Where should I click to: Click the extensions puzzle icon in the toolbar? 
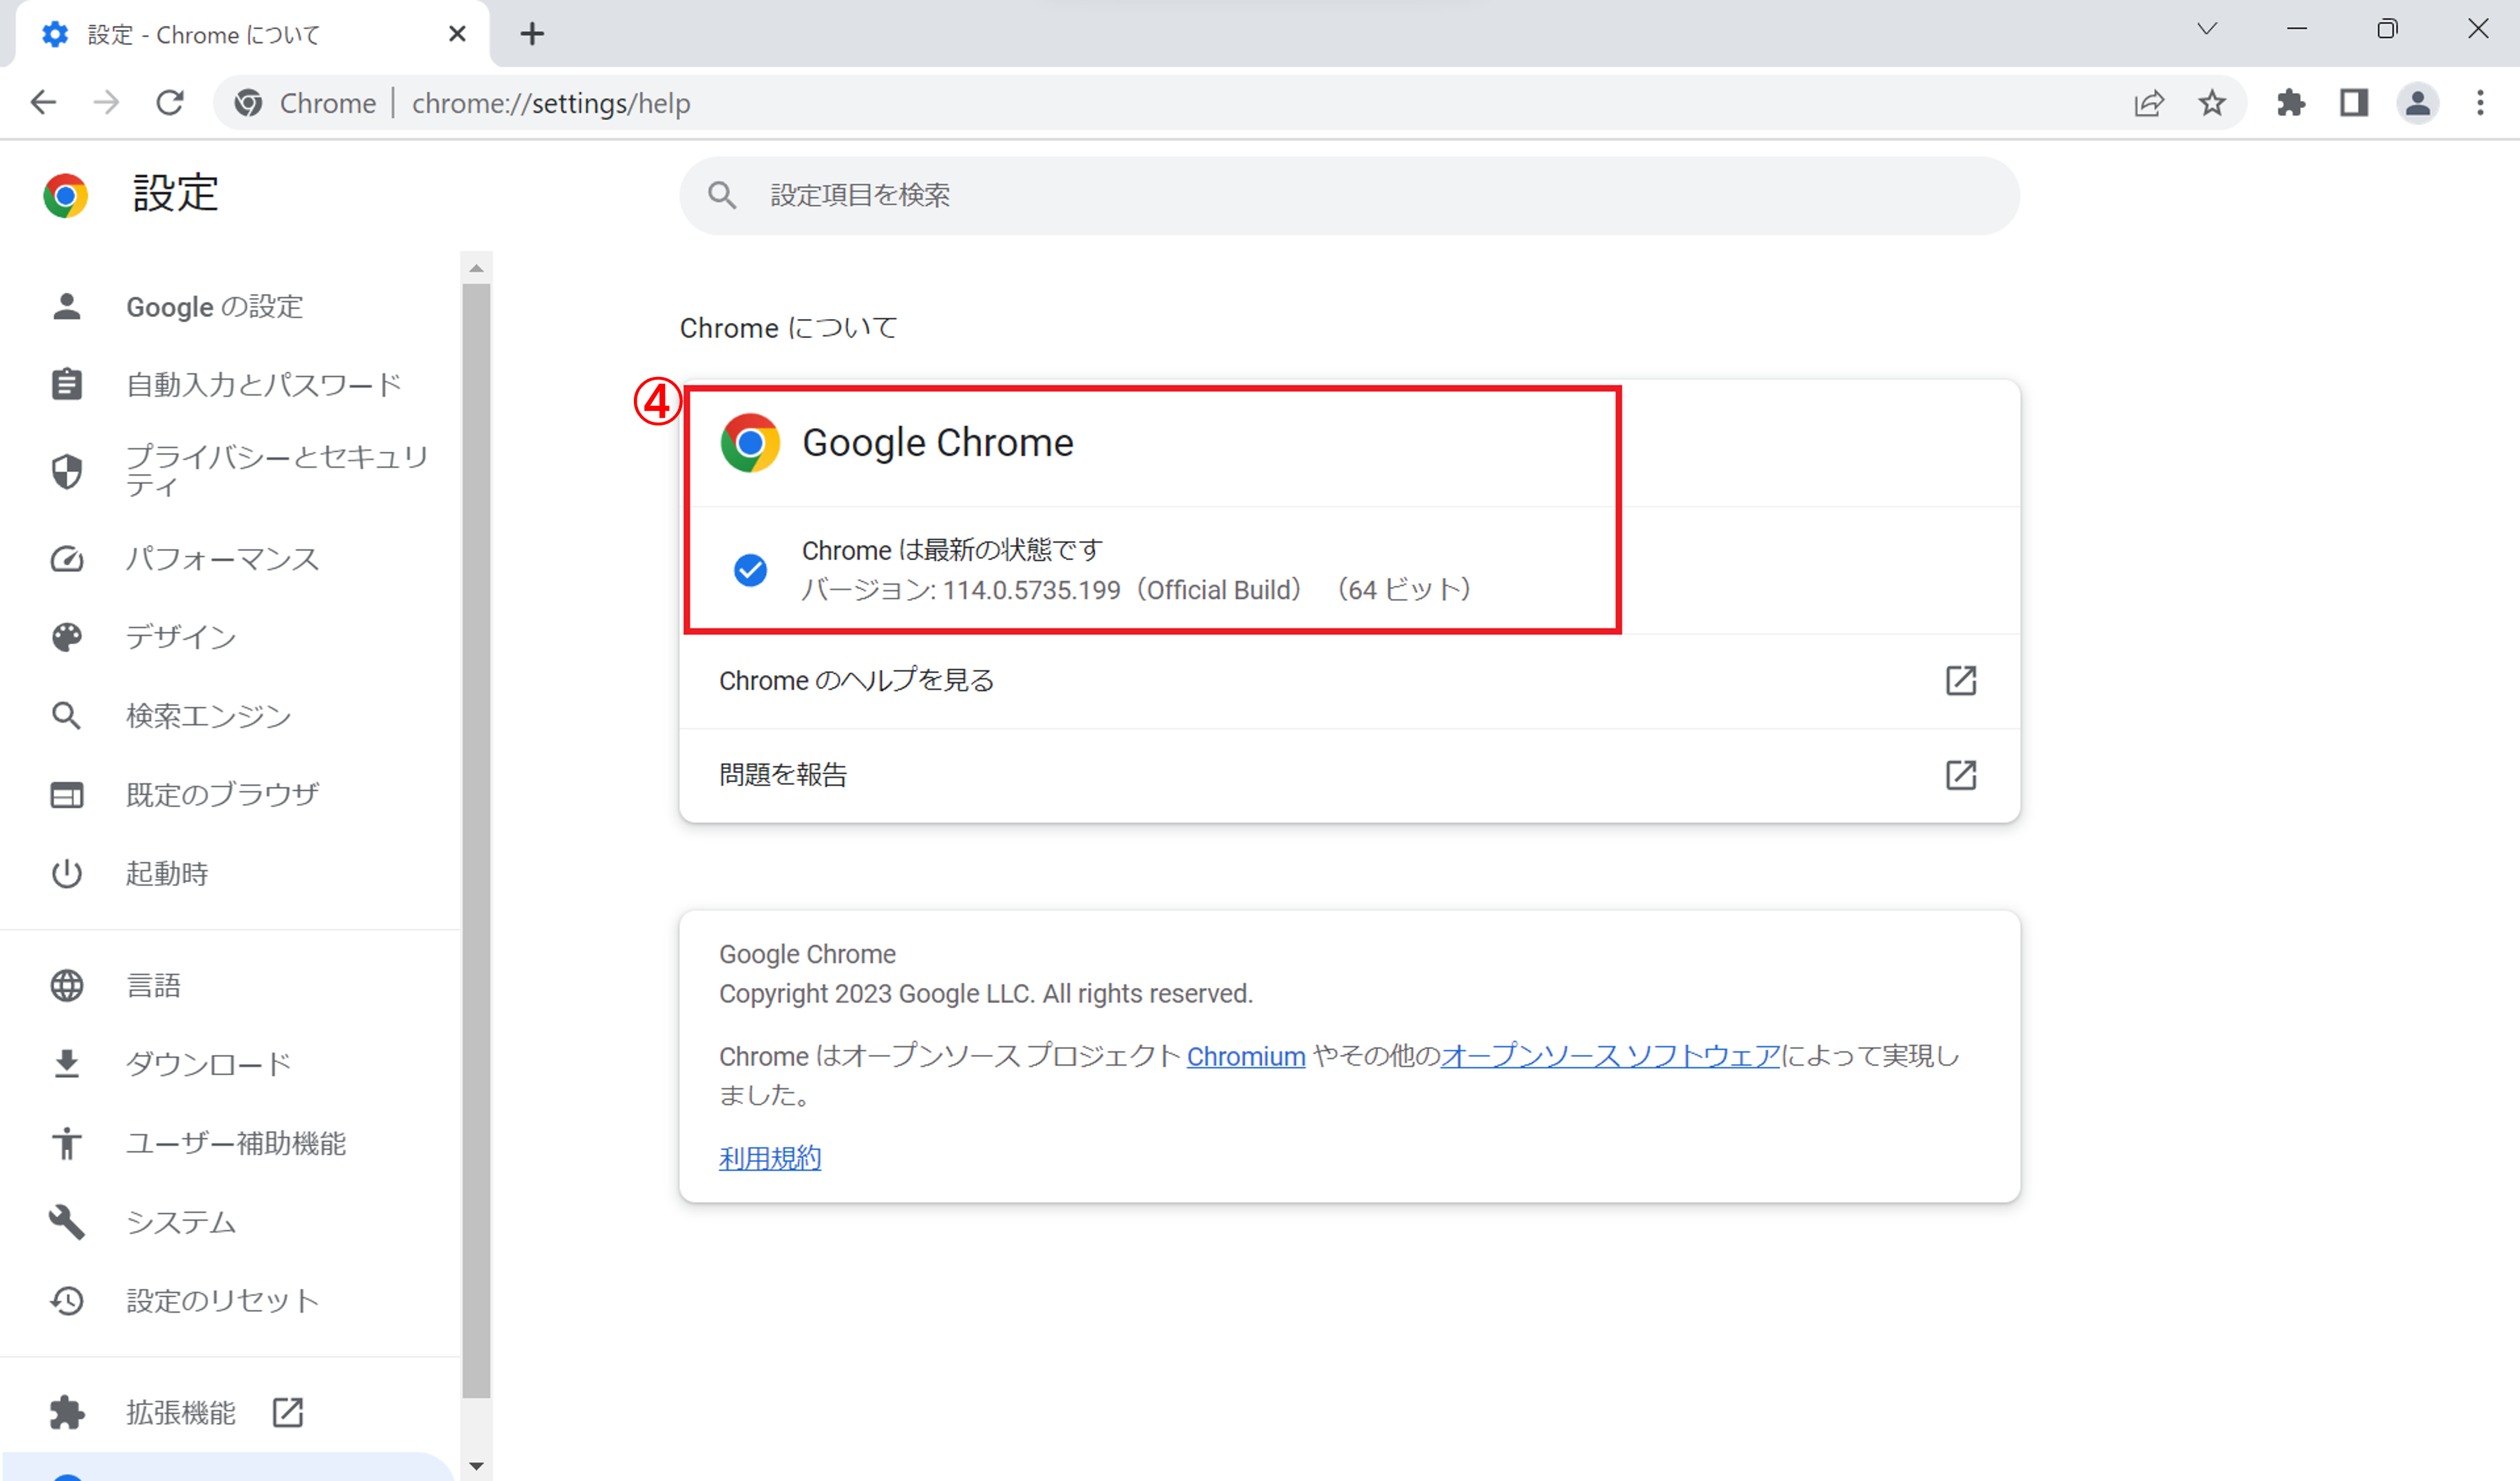click(x=2291, y=103)
